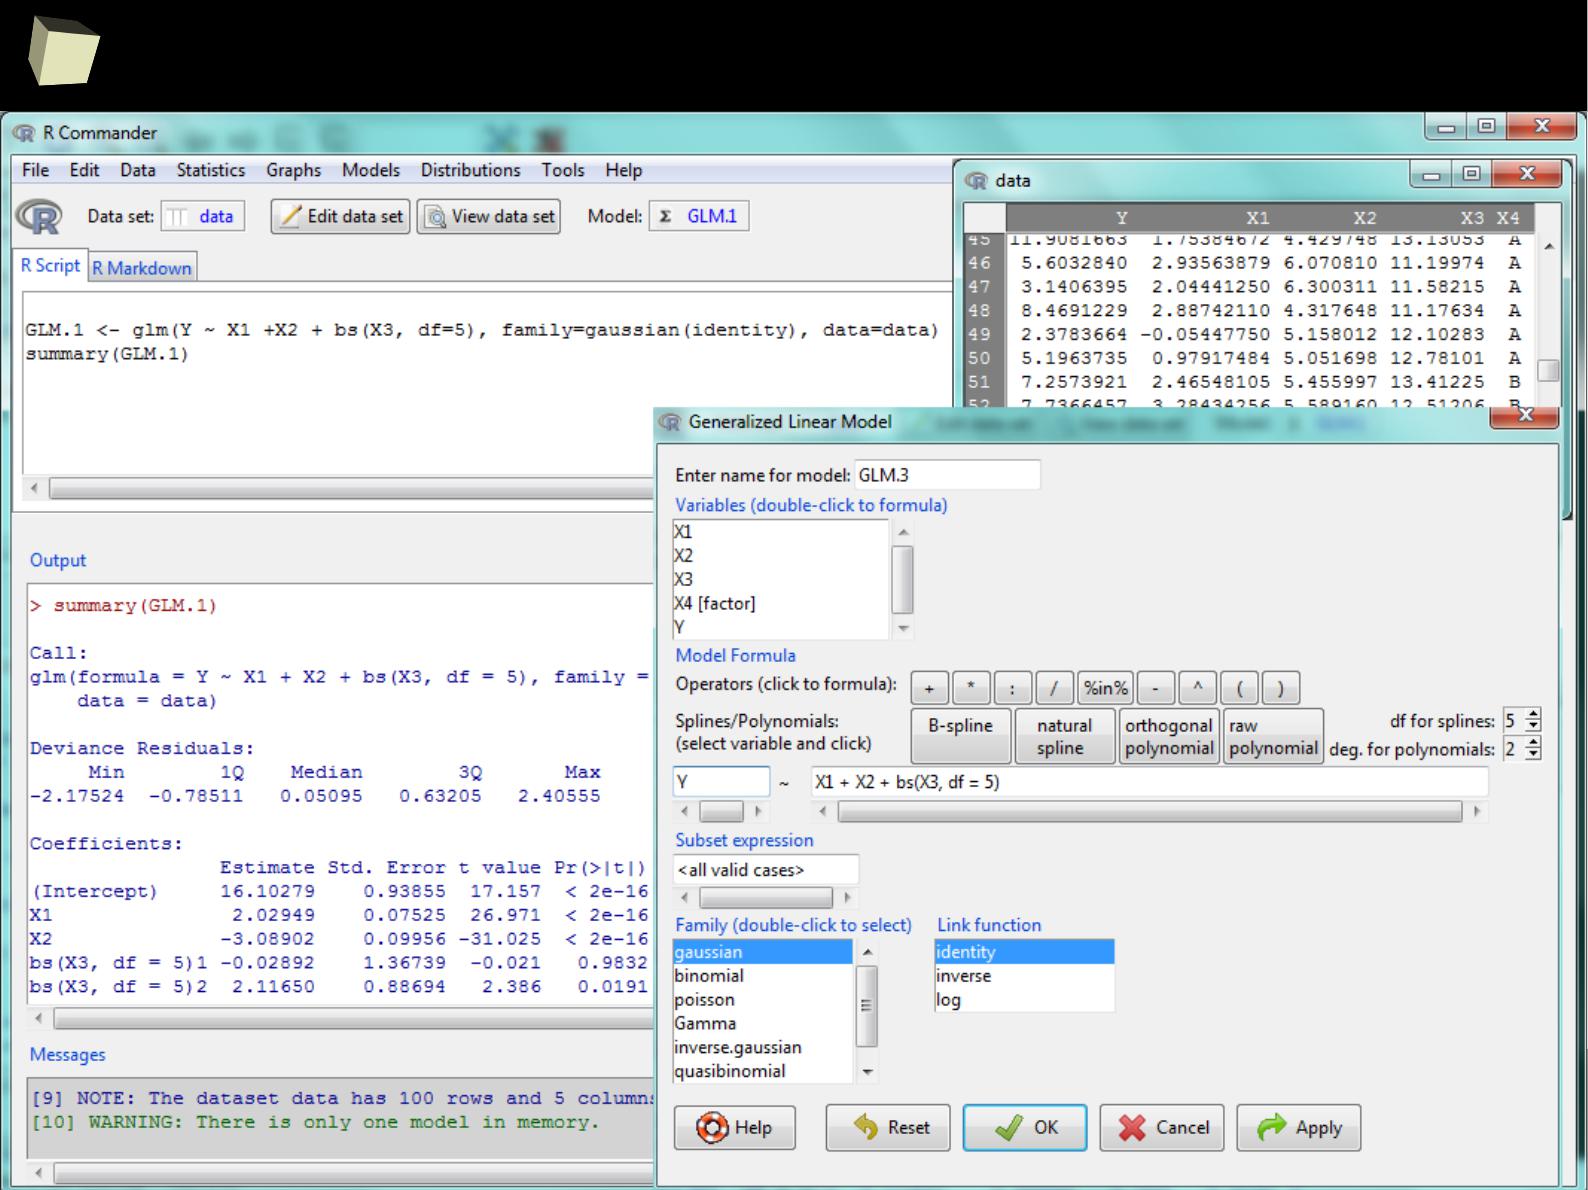Click the Apply green arrow icon

tap(1271, 1127)
